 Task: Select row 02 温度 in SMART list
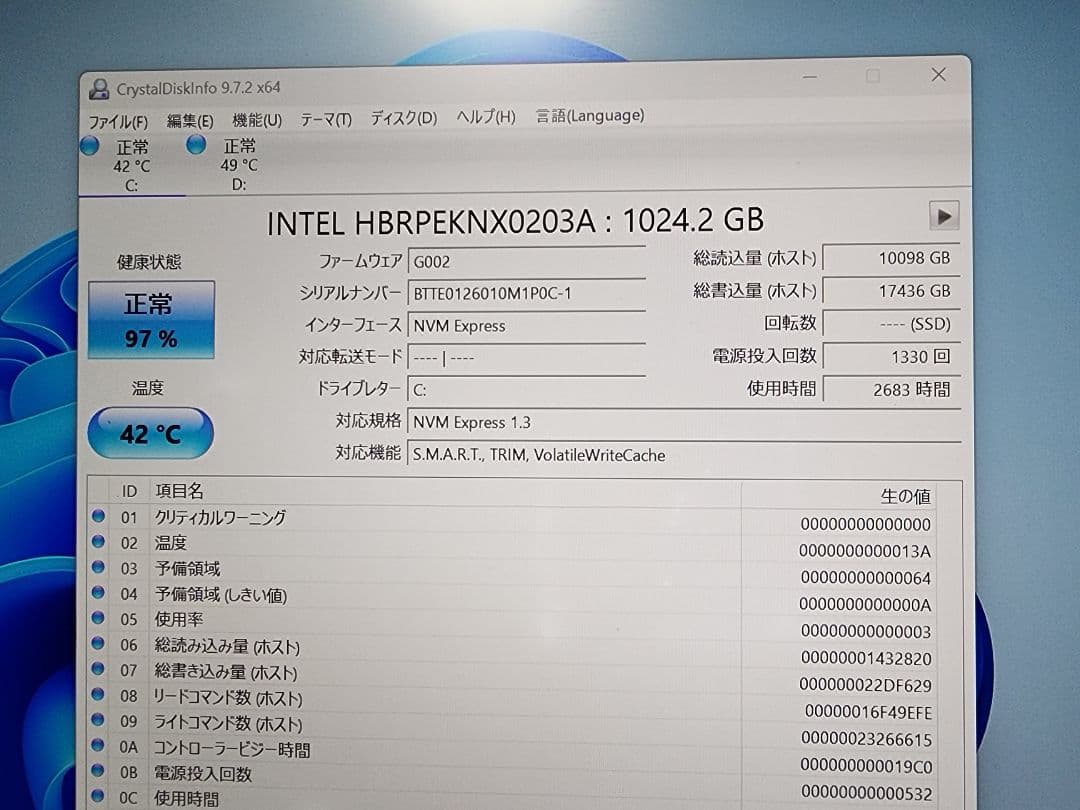(x=511, y=546)
